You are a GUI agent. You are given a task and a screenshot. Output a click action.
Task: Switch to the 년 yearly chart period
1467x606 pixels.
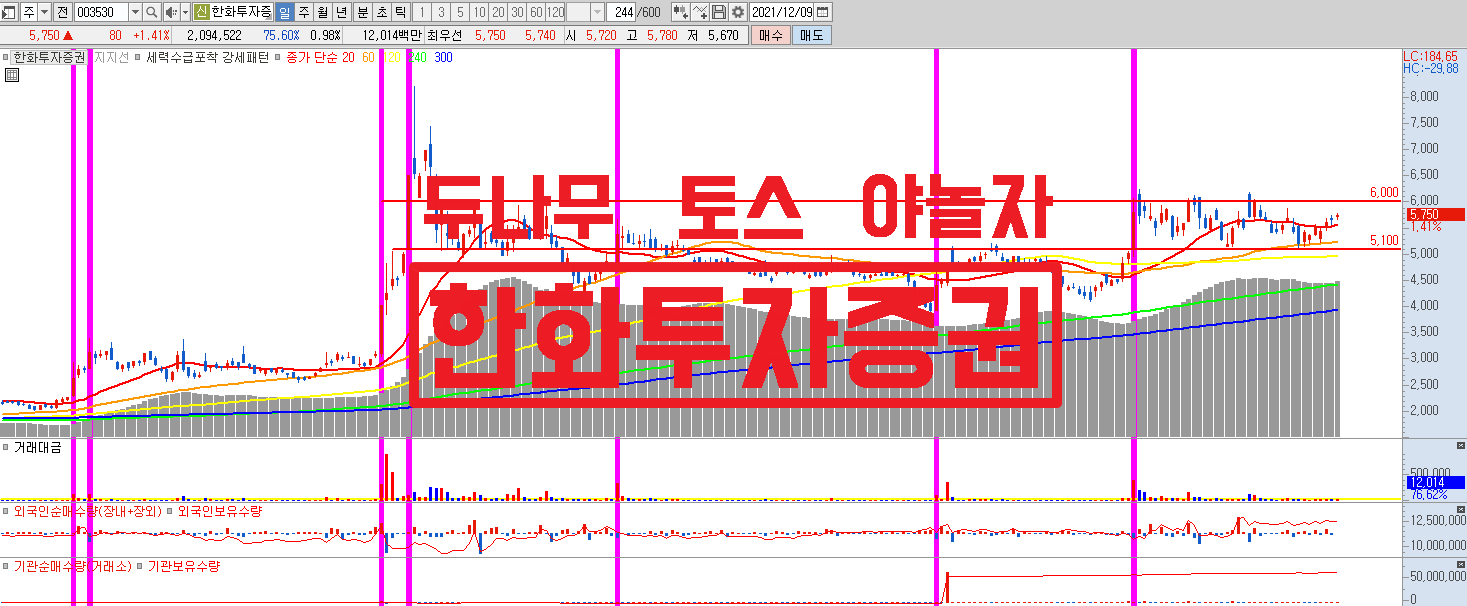tap(341, 12)
